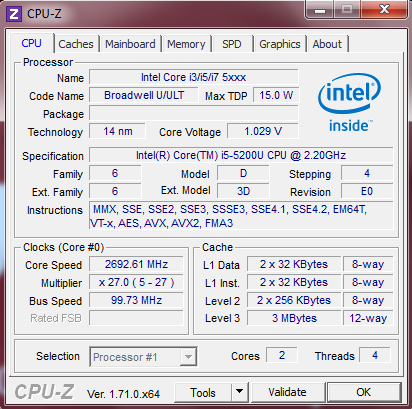Click the Bus Speed value 99.73 MHz
Image resolution: width=412 pixels, height=409 pixels.
point(136,300)
